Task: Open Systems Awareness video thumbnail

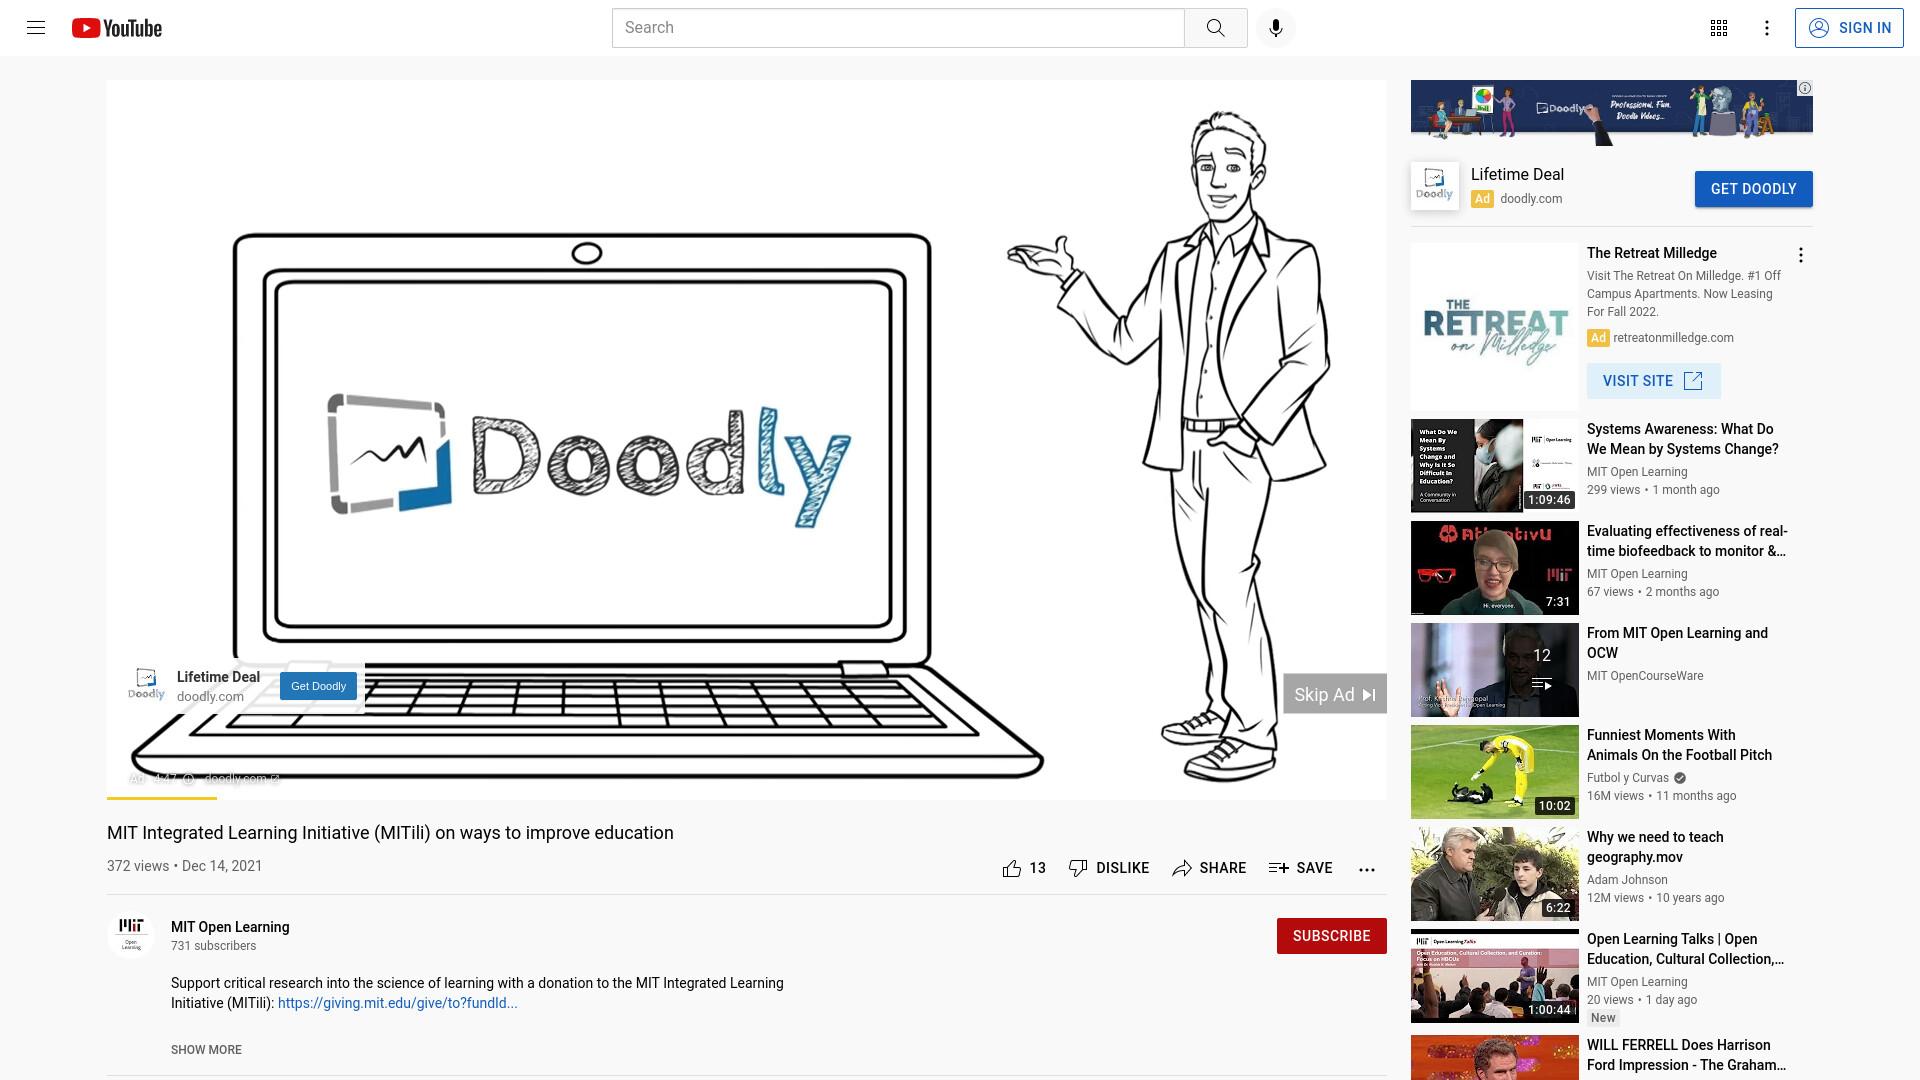Action: click(1494, 466)
